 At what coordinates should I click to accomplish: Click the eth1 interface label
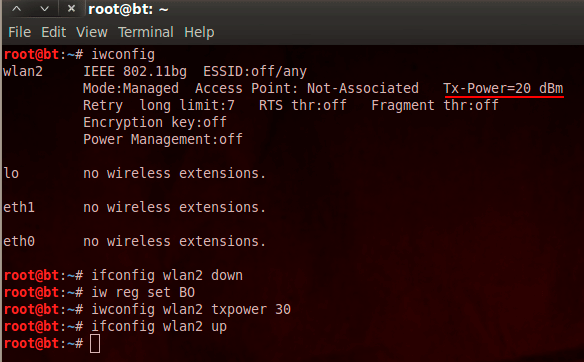pos(19,207)
